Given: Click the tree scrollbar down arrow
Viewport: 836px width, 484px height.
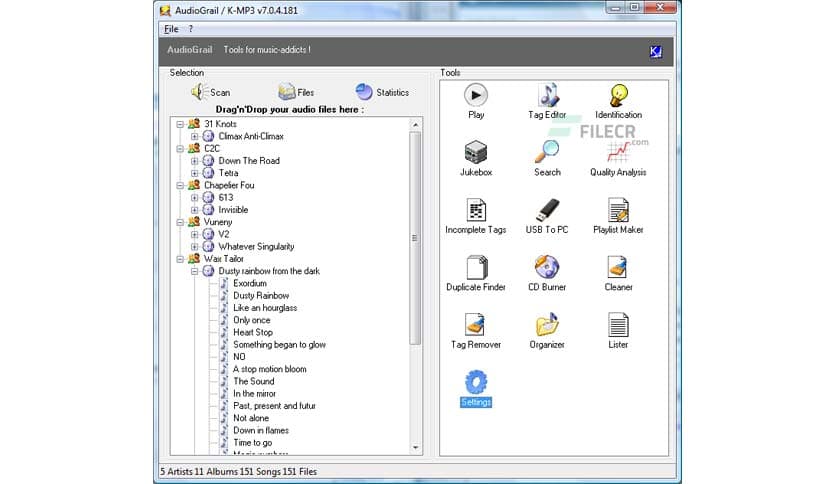Looking at the screenshot, I should click(415, 448).
